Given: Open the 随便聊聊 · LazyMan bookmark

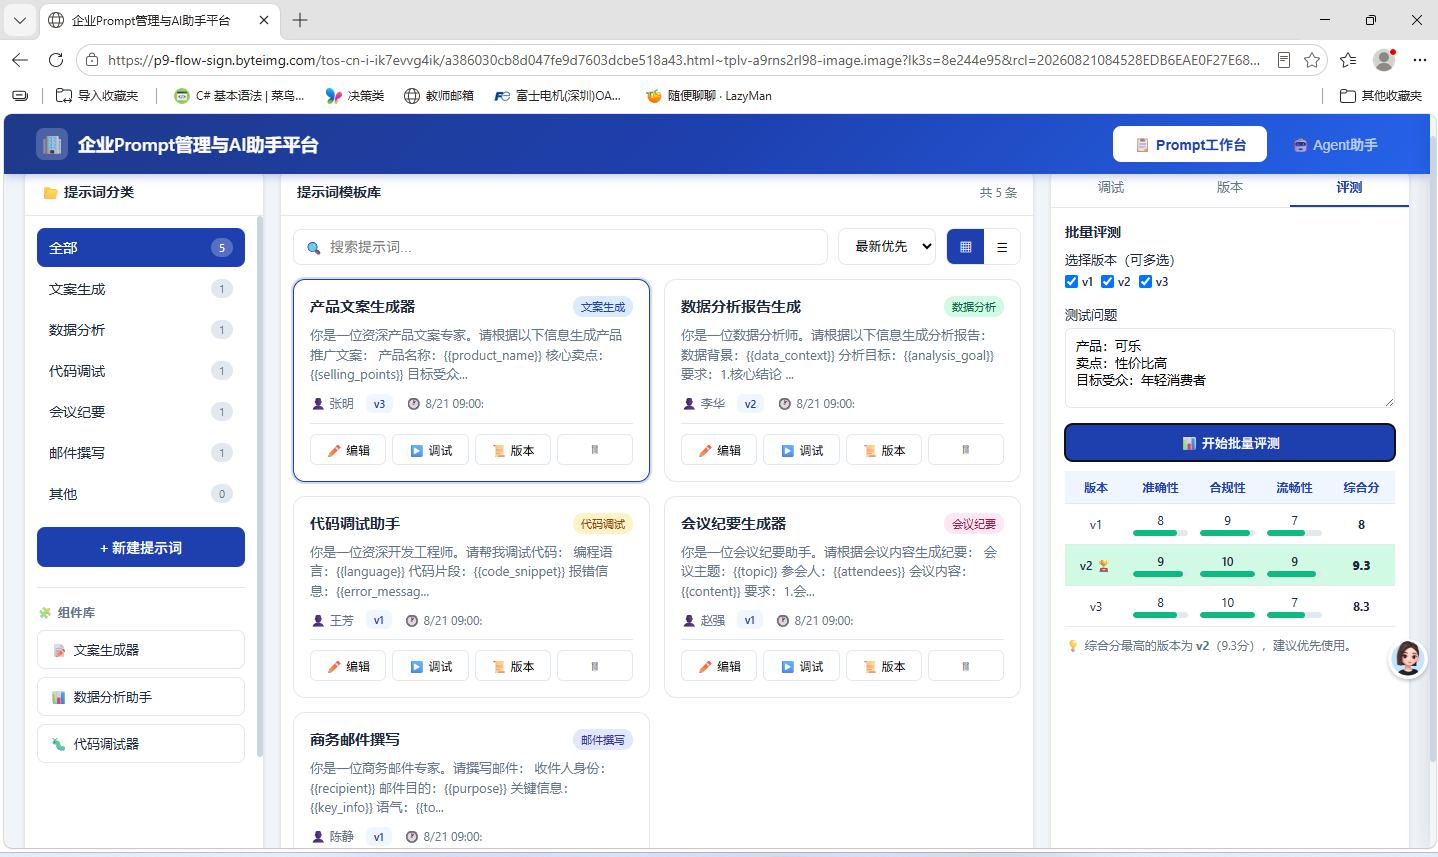Looking at the screenshot, I should click(709, 96).
